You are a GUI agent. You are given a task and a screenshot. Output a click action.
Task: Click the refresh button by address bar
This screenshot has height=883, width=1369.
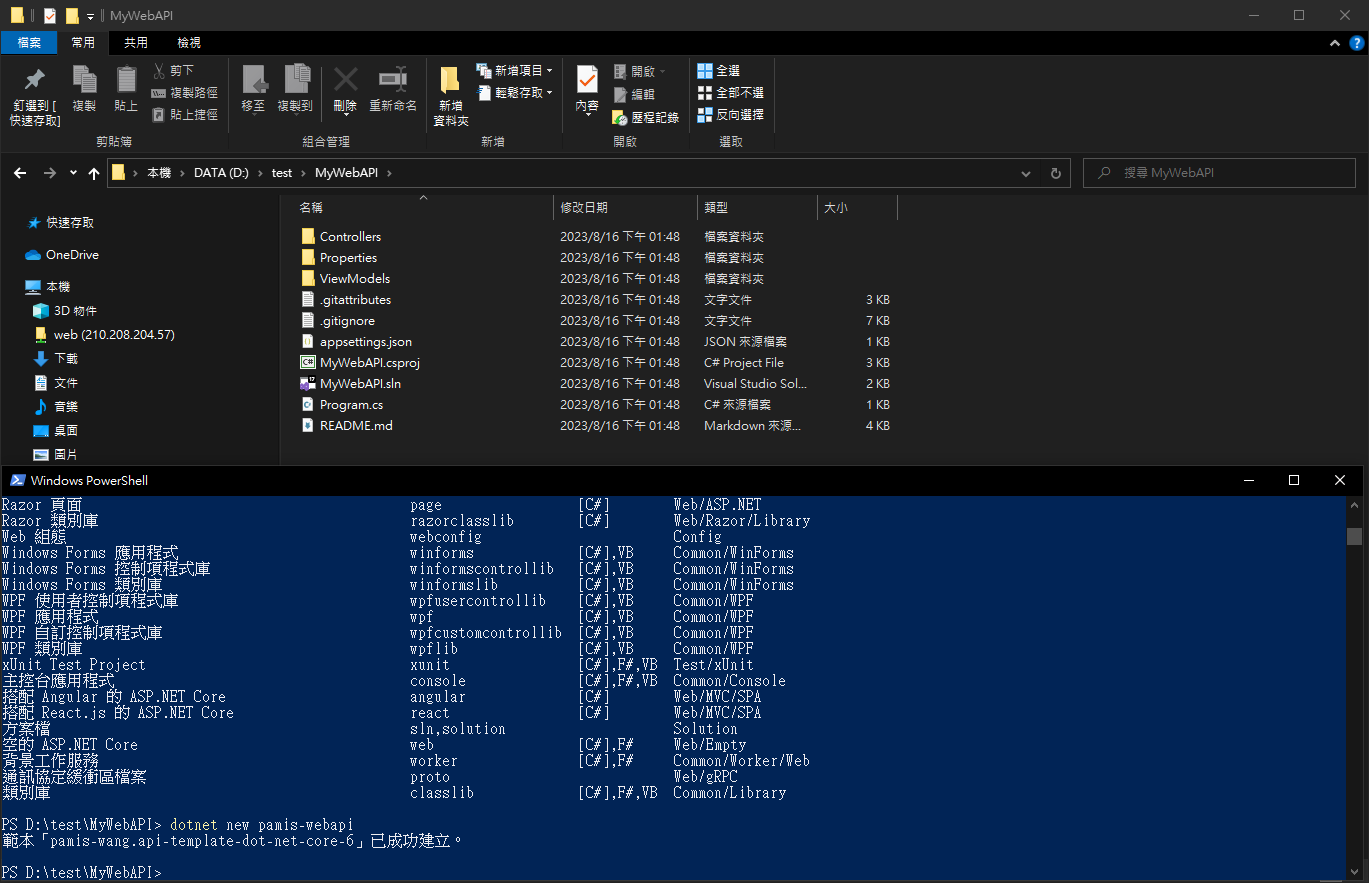click(1055, 173)
